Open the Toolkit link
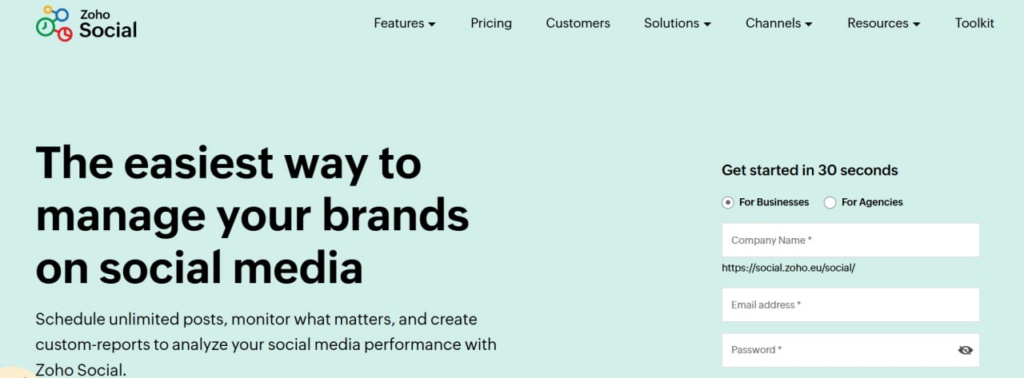Image resolution: width=1024 pixels, height=378 pixels. pyautogui.click(x=974, y=24)
